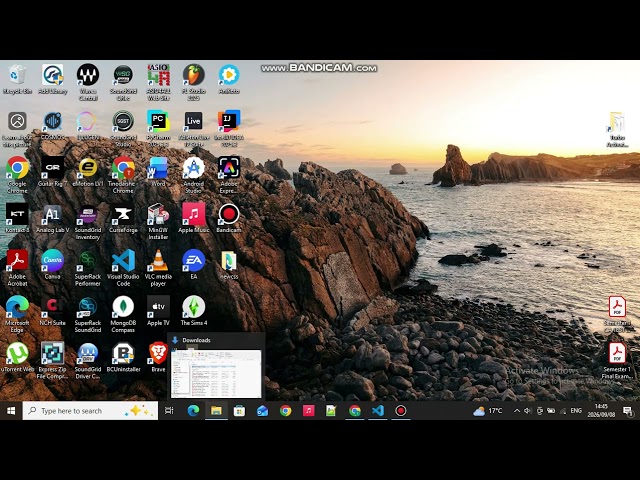
Task: Open the volume control in the system tray
Action: click(527, 411)
